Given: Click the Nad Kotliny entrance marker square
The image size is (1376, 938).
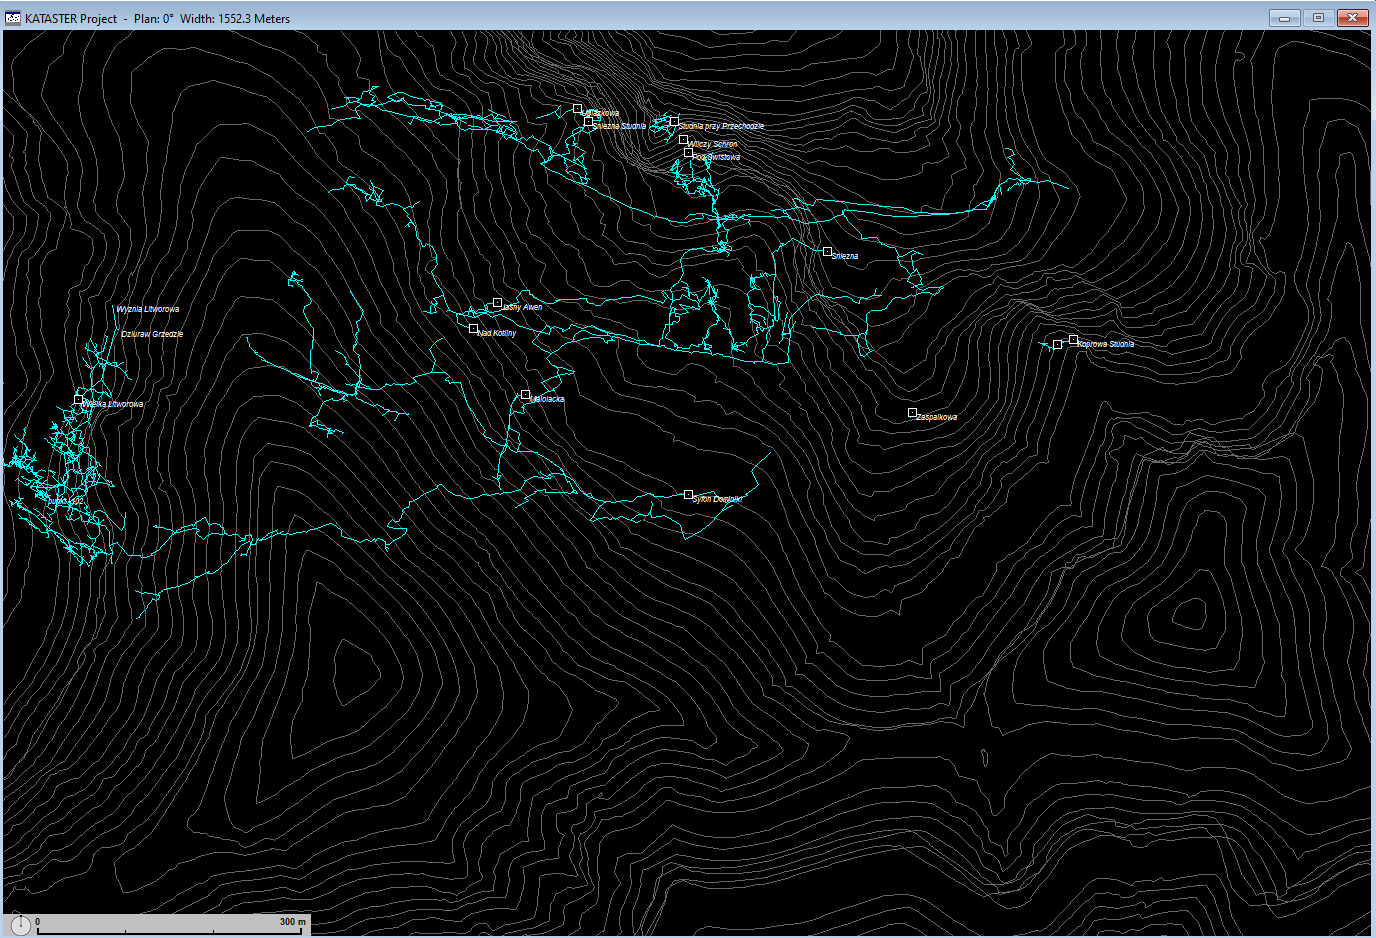Looking at the screenshot, I should pyautogui.click(x=473, y=328).
